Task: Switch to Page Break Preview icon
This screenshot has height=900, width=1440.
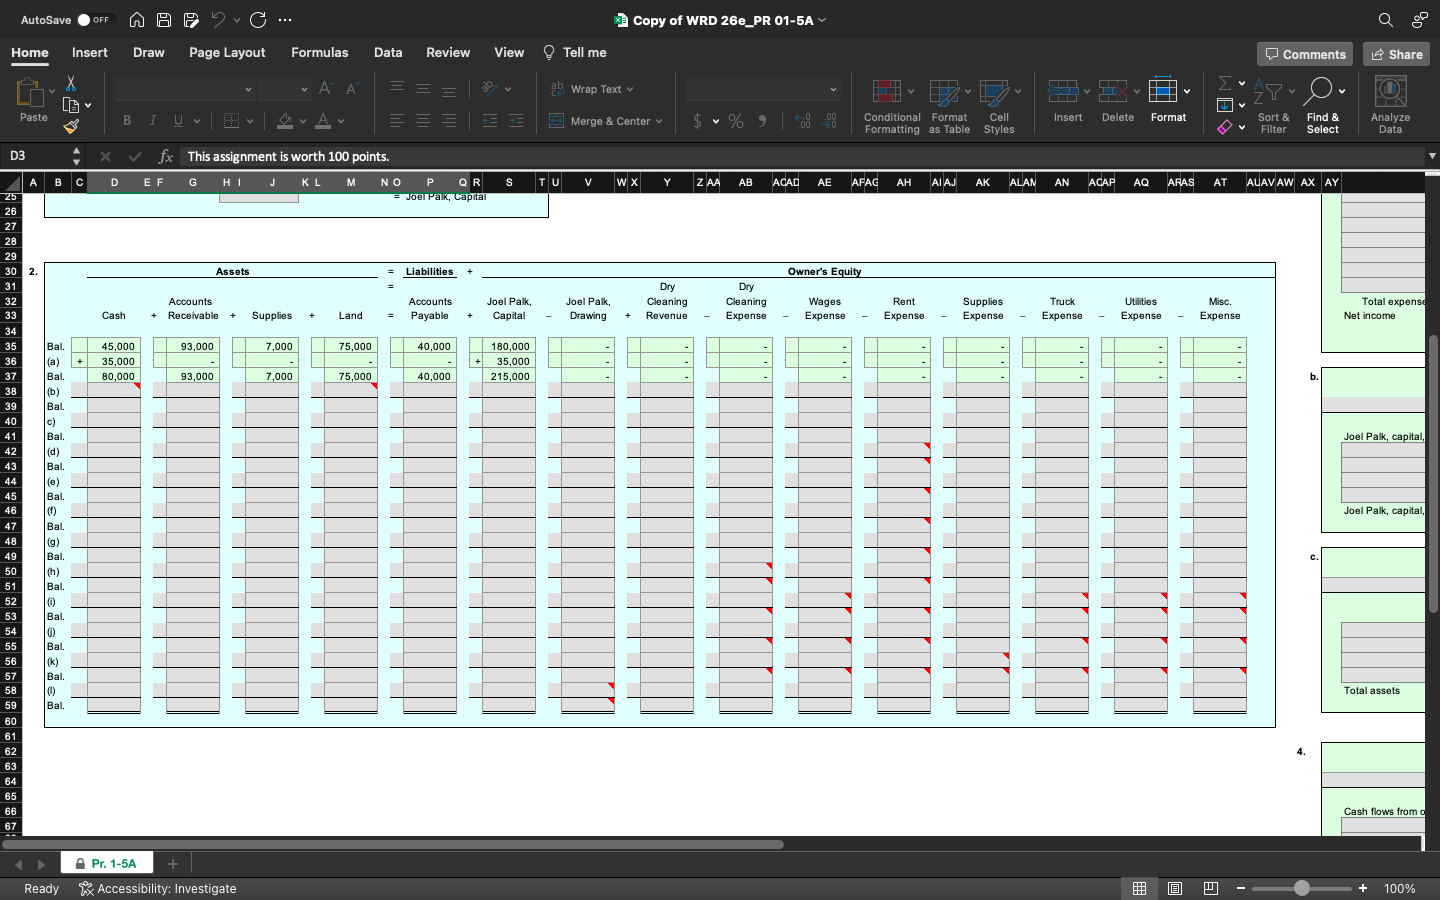Action: [1211, 889]
